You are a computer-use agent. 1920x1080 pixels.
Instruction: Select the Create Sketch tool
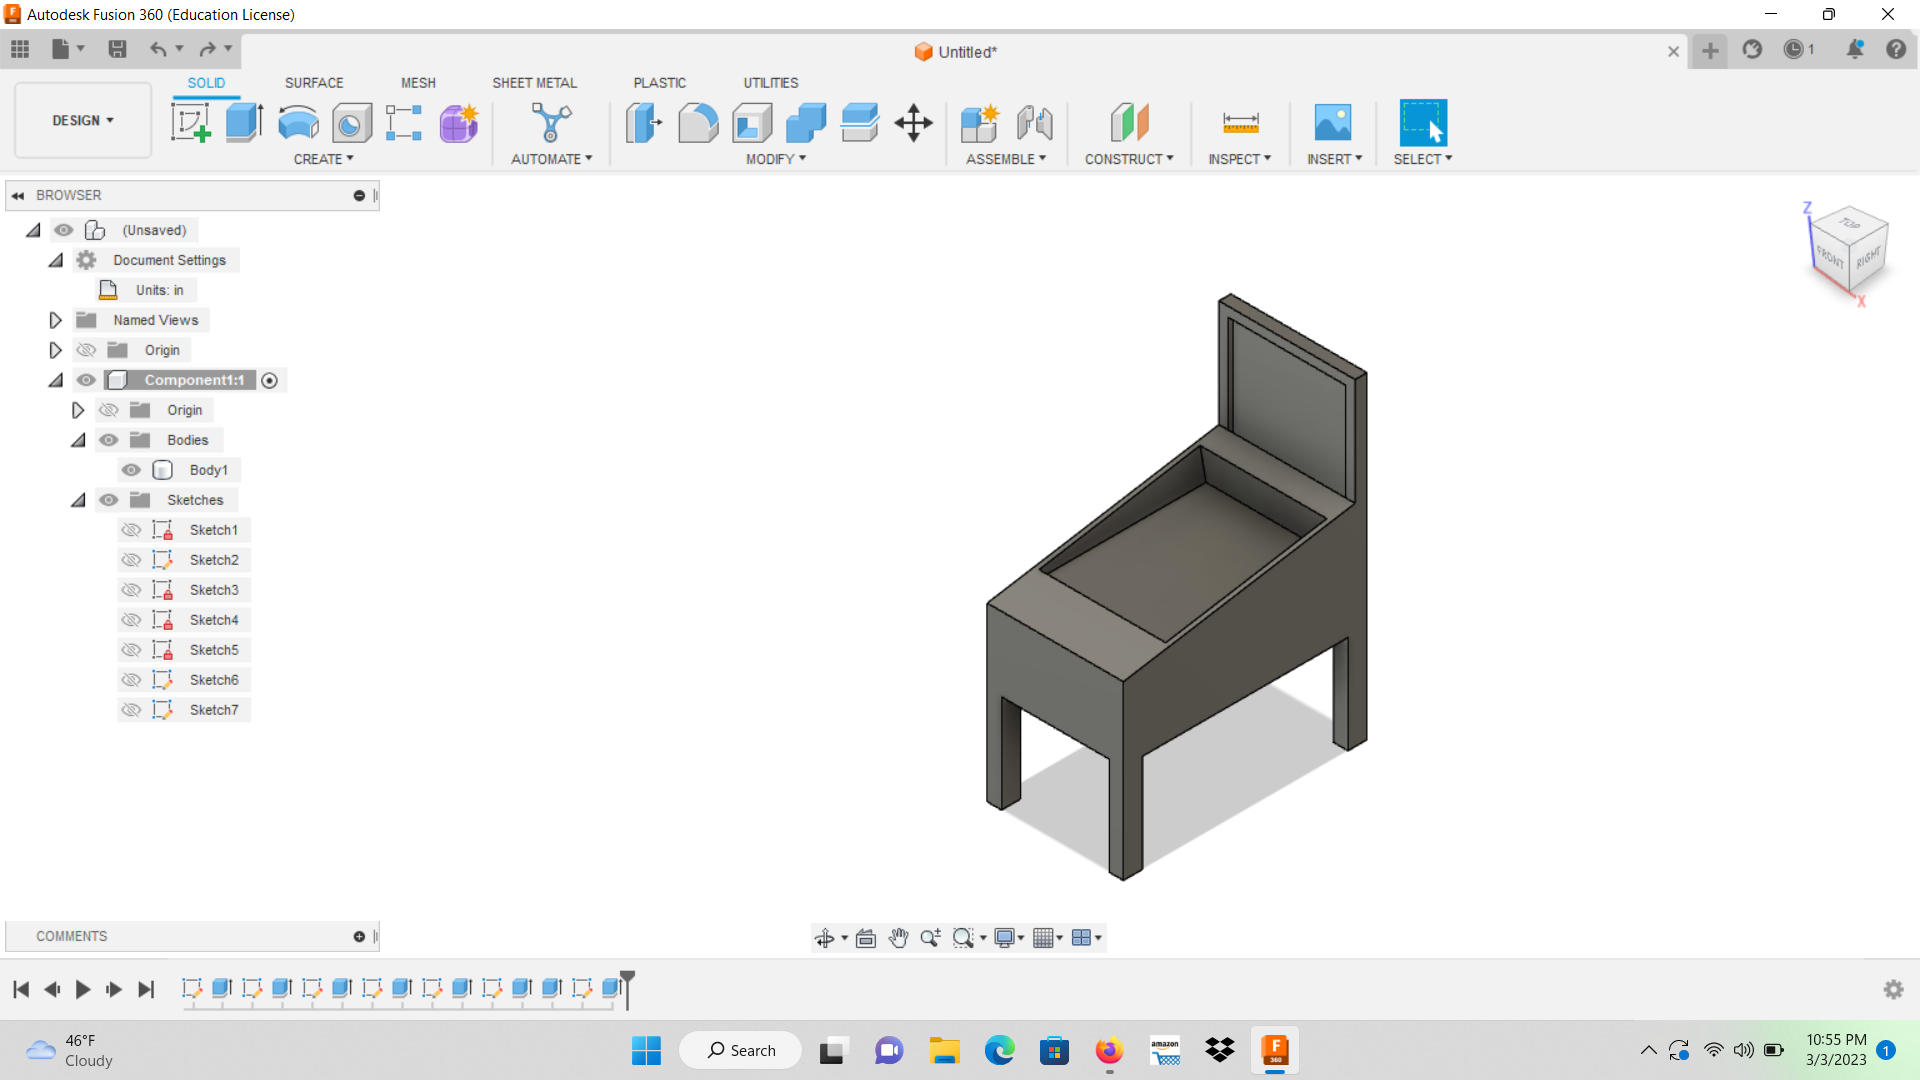190,122
